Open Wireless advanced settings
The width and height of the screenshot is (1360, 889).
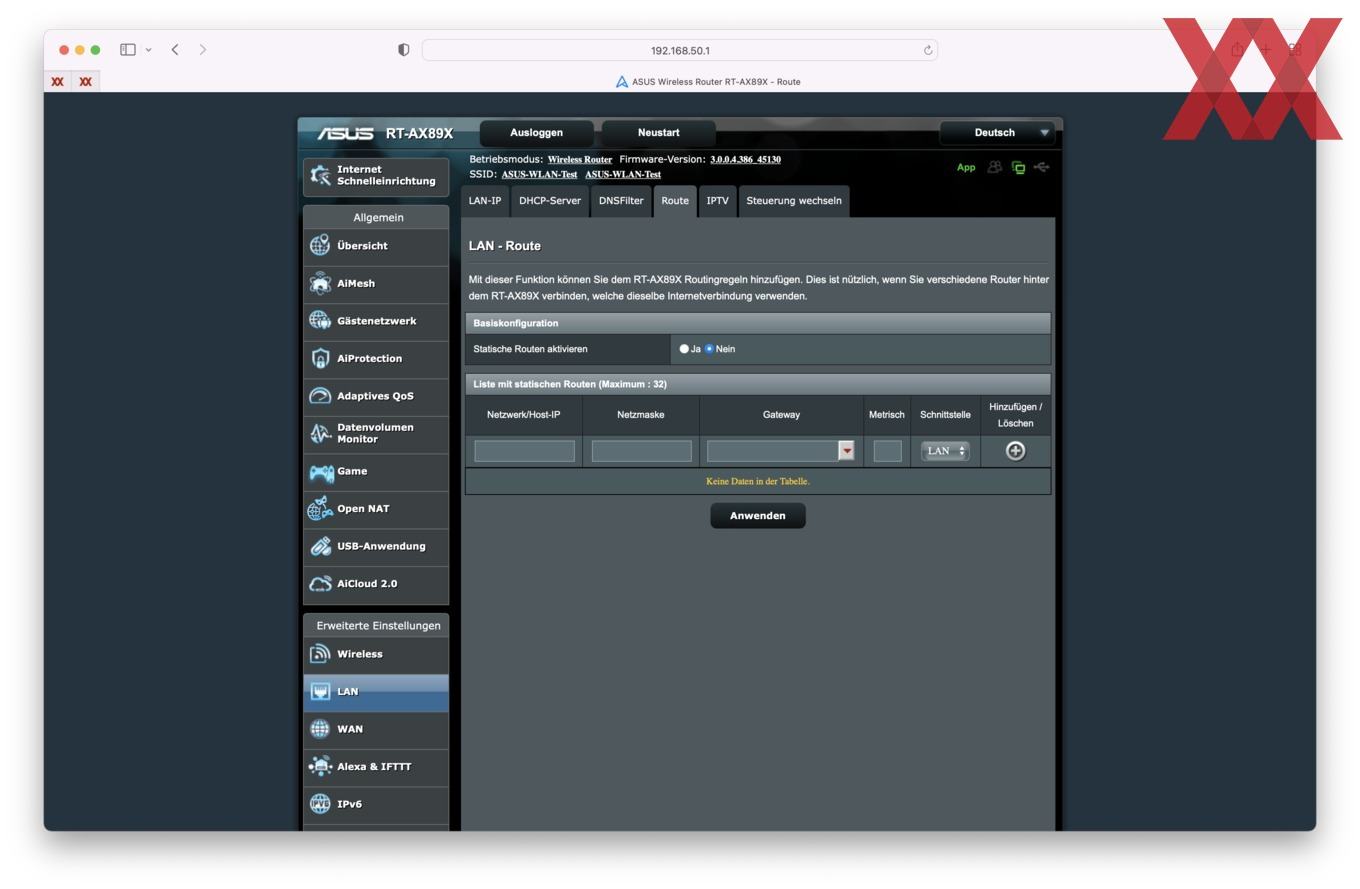(376, 654)
